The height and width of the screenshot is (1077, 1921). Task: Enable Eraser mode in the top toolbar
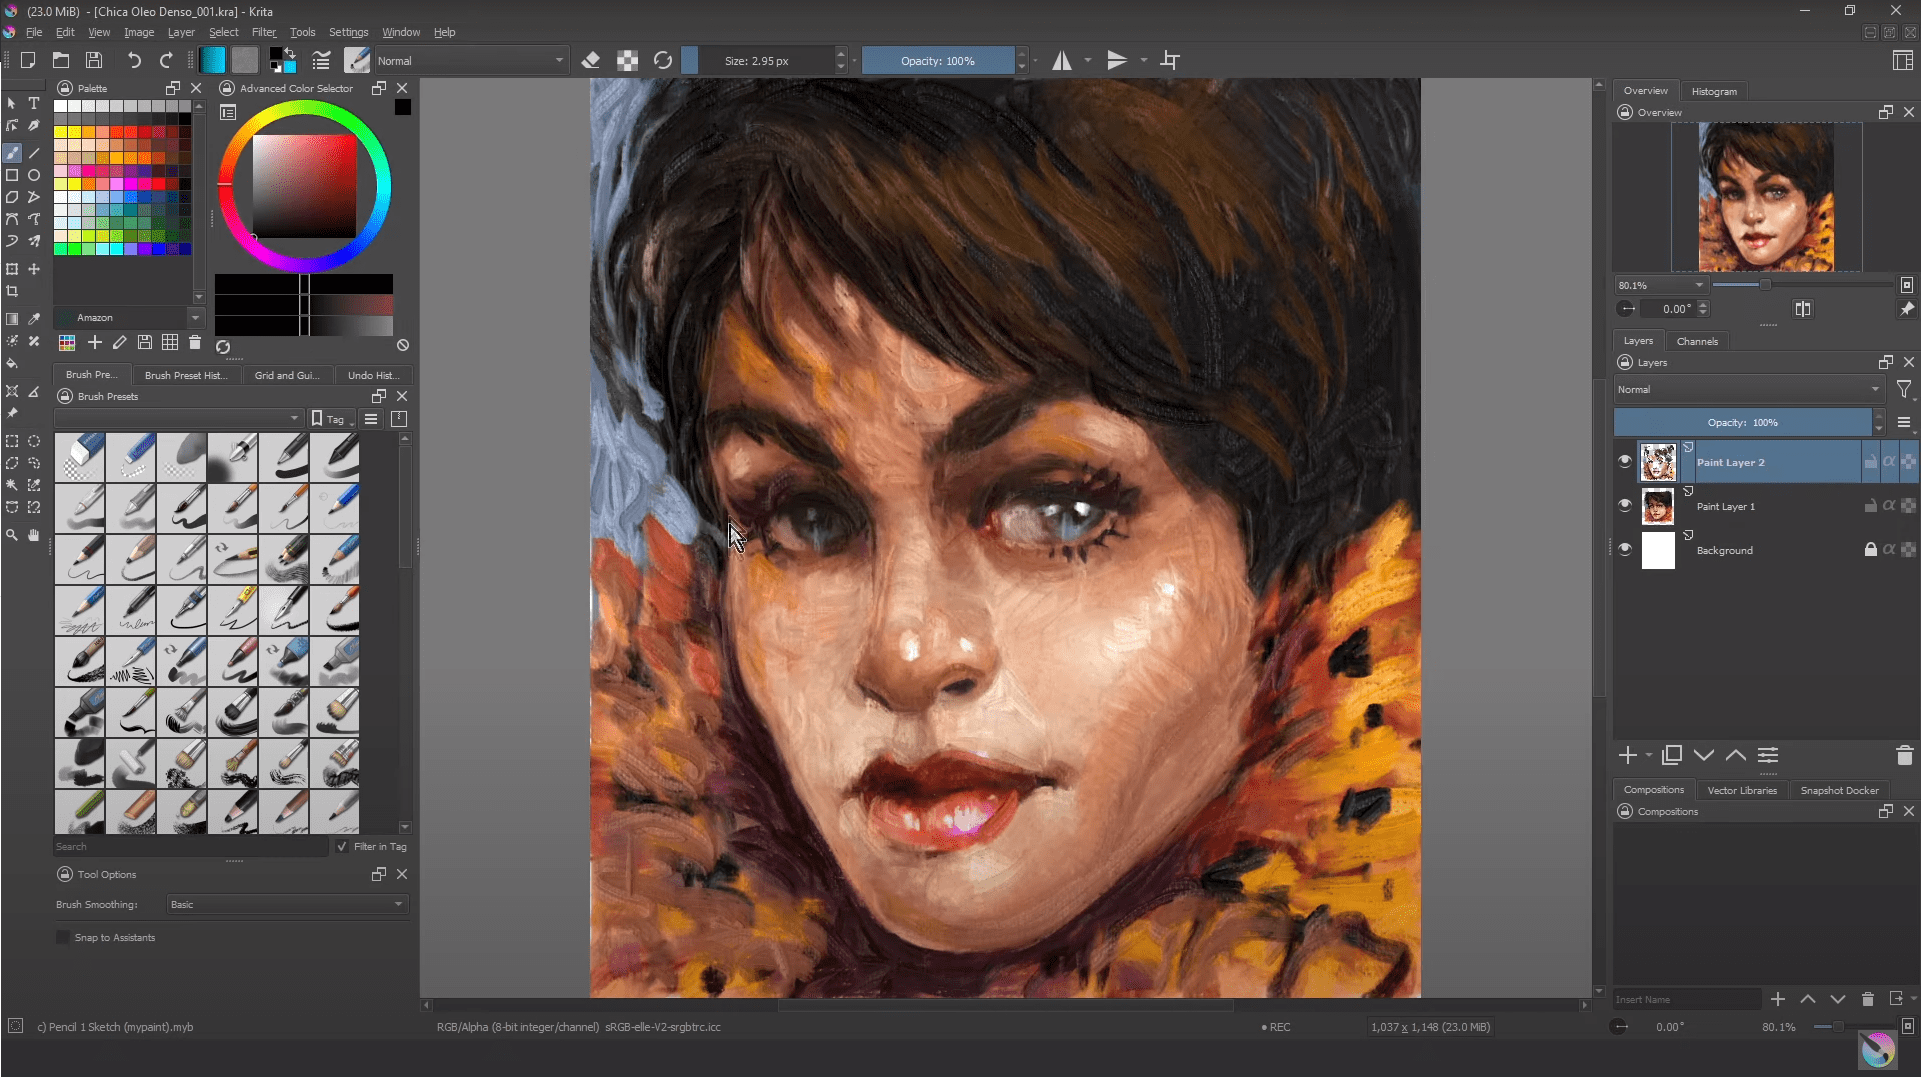[590, 60]
